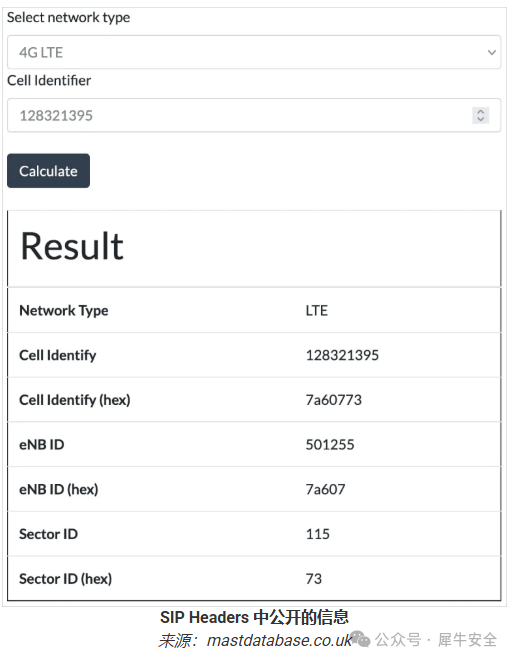Screen dimensions: 514x661
Task: Click the Cell Identify (hex) row label
Action: pyautogui.click(x=75, y=400)
